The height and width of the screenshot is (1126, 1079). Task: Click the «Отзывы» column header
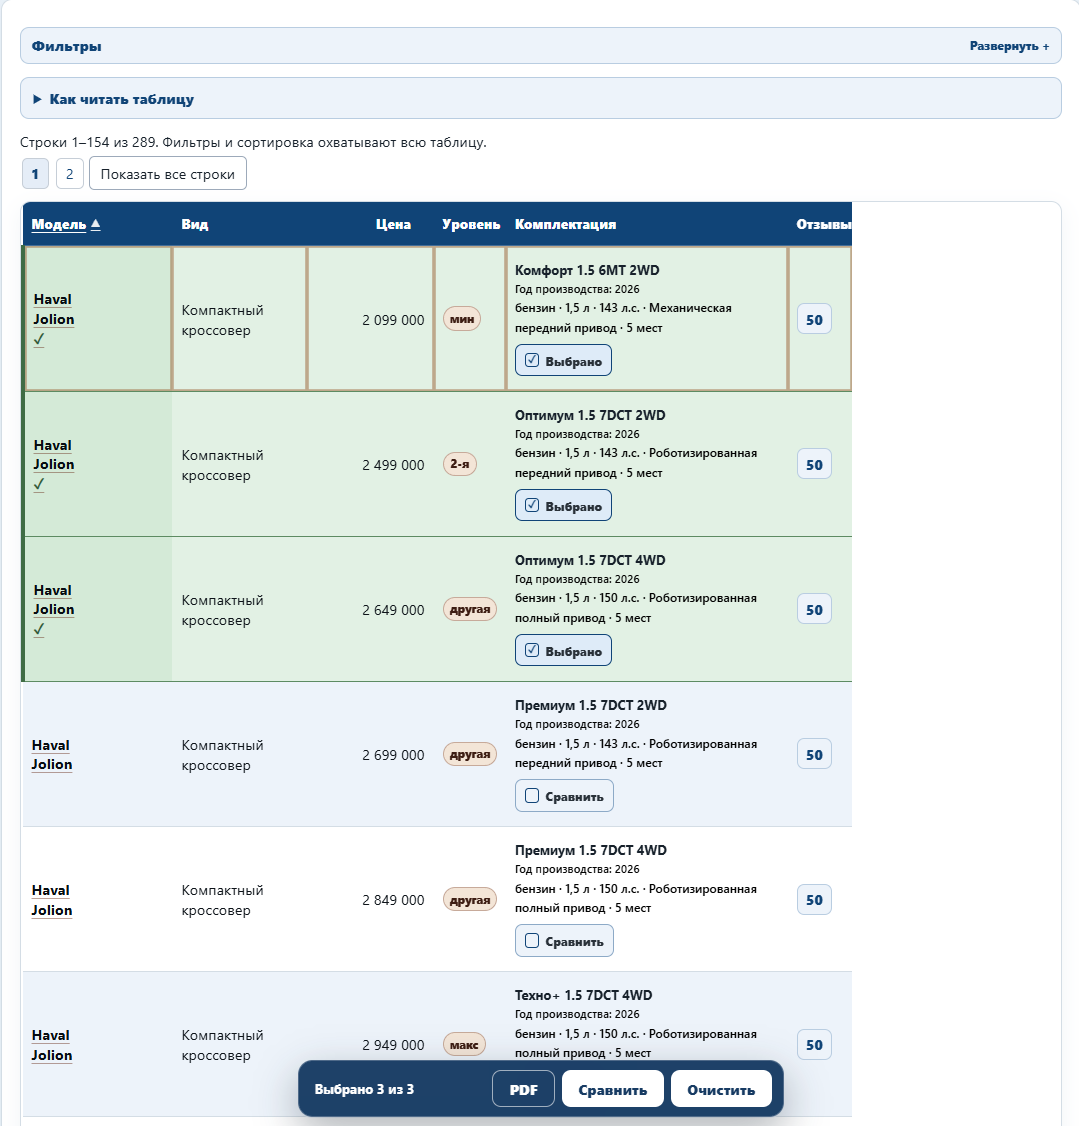click(x=823, y=224)
